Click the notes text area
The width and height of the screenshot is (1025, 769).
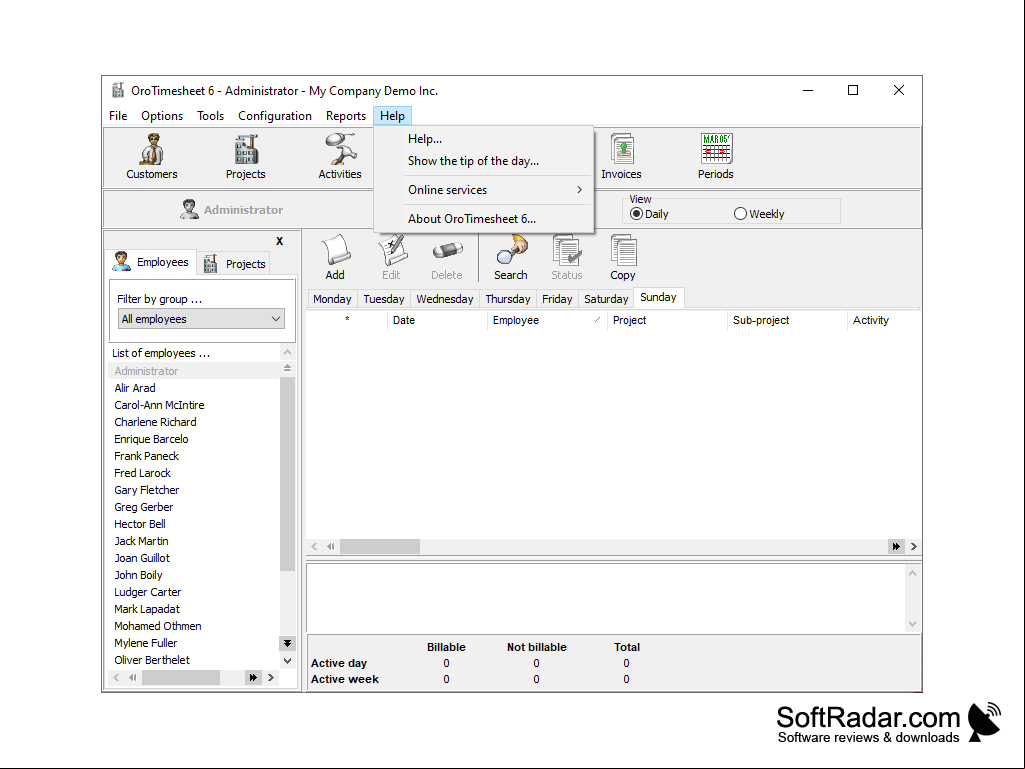pyautogui.click(x=607, y=598)
